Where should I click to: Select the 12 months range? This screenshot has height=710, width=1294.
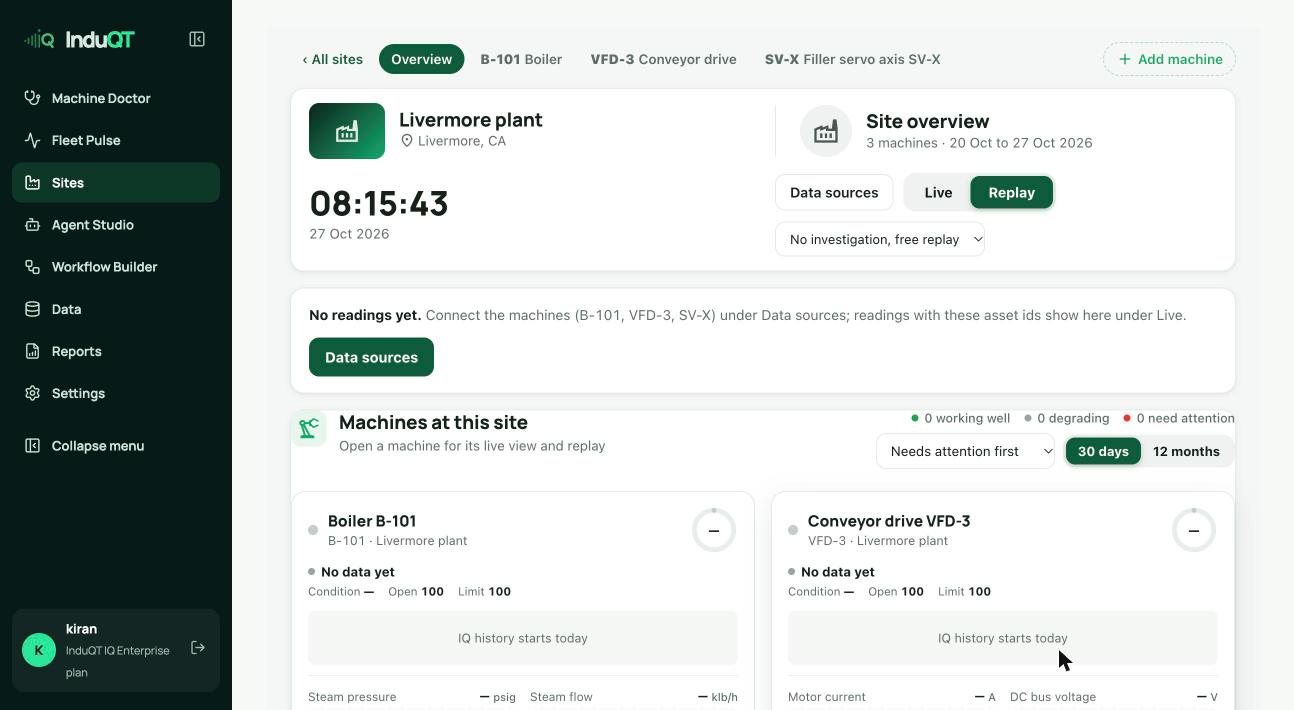tap(1186, 451)
